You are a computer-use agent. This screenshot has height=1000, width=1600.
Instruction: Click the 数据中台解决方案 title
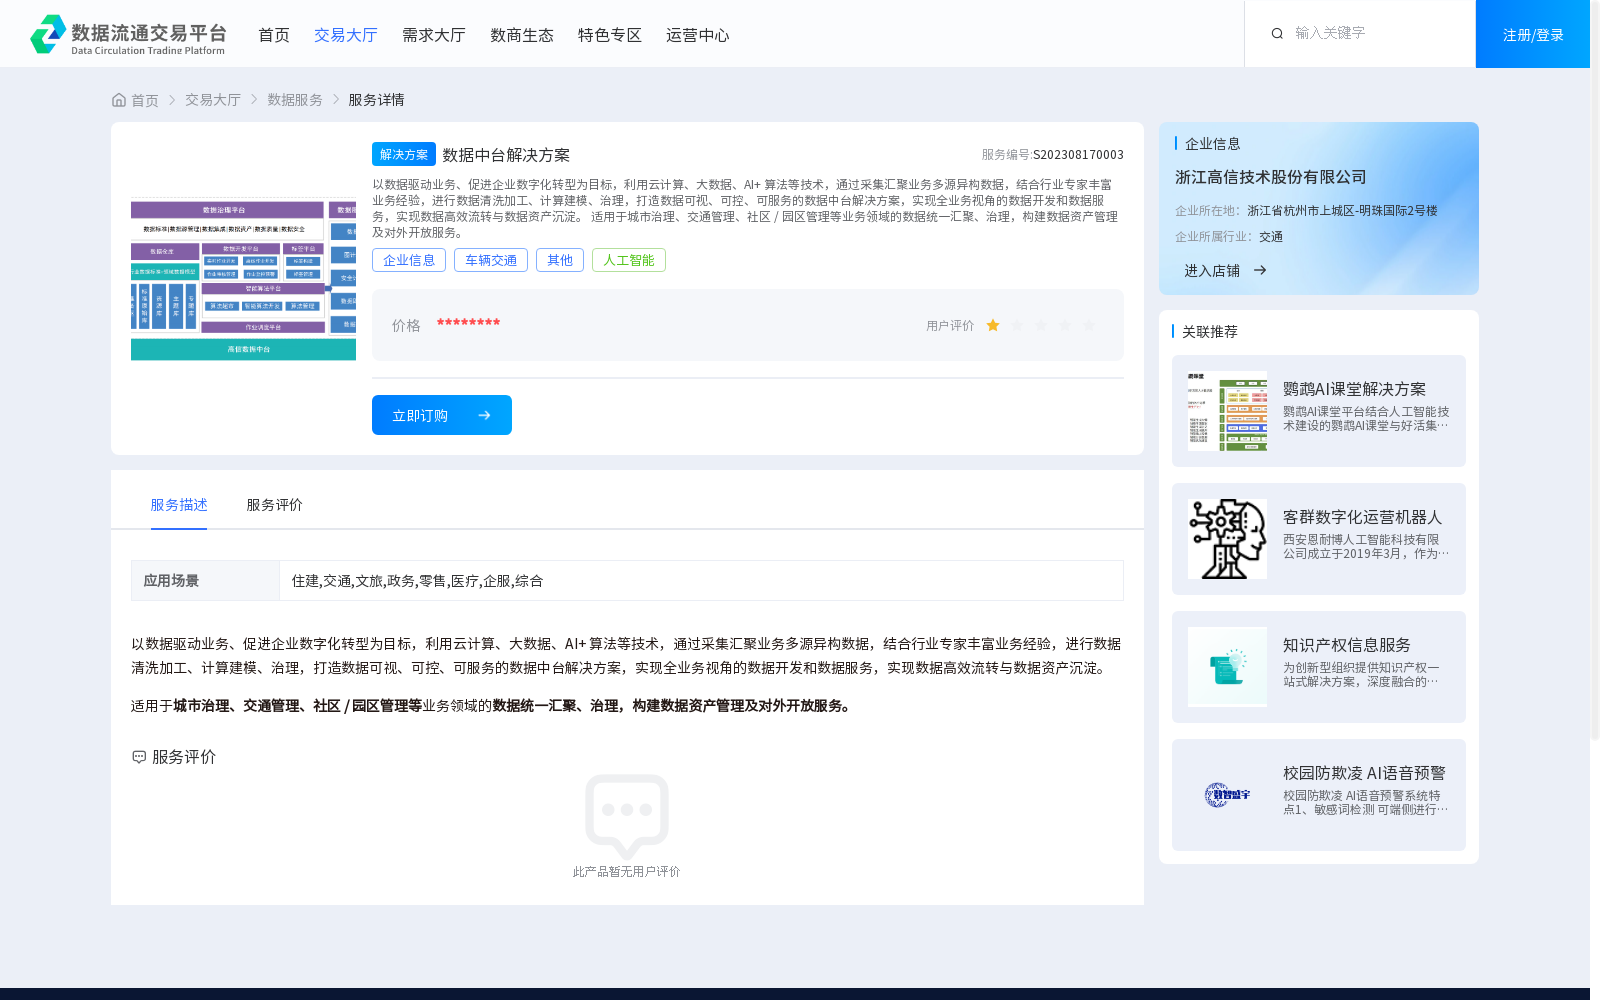click(x=506, y=155)
